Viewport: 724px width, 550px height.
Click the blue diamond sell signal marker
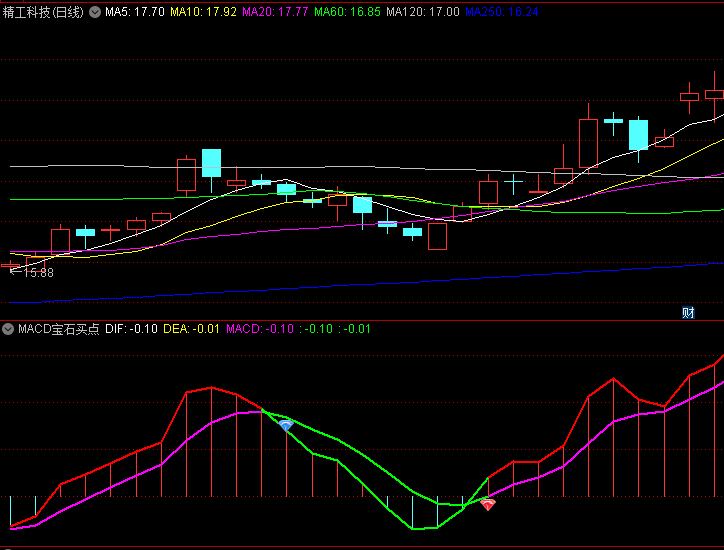tap(286, 426)
